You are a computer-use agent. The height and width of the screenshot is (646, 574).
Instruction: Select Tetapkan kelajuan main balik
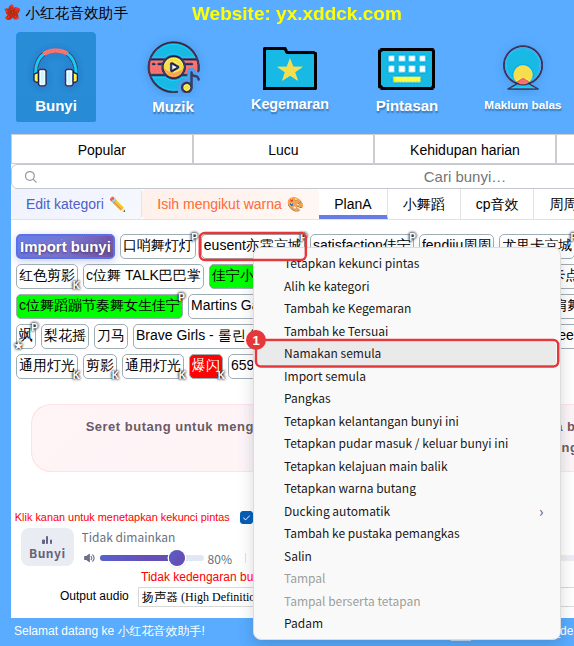tap(408, 466)
